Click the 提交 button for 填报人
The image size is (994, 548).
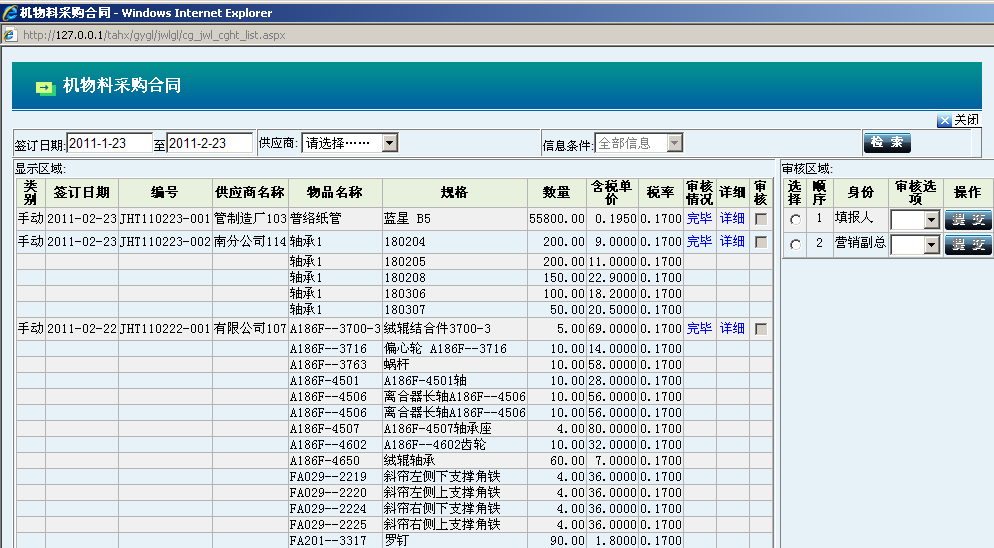coord(968,219)
